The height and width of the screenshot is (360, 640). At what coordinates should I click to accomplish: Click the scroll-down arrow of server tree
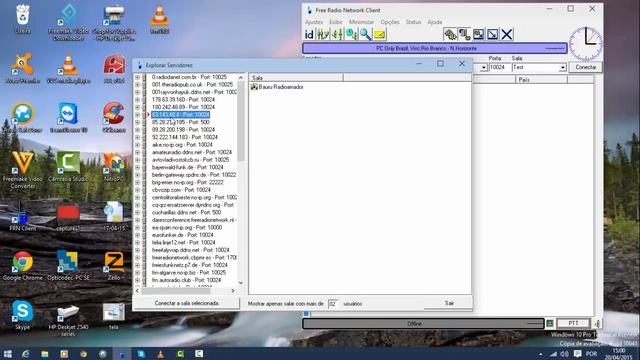240,283
